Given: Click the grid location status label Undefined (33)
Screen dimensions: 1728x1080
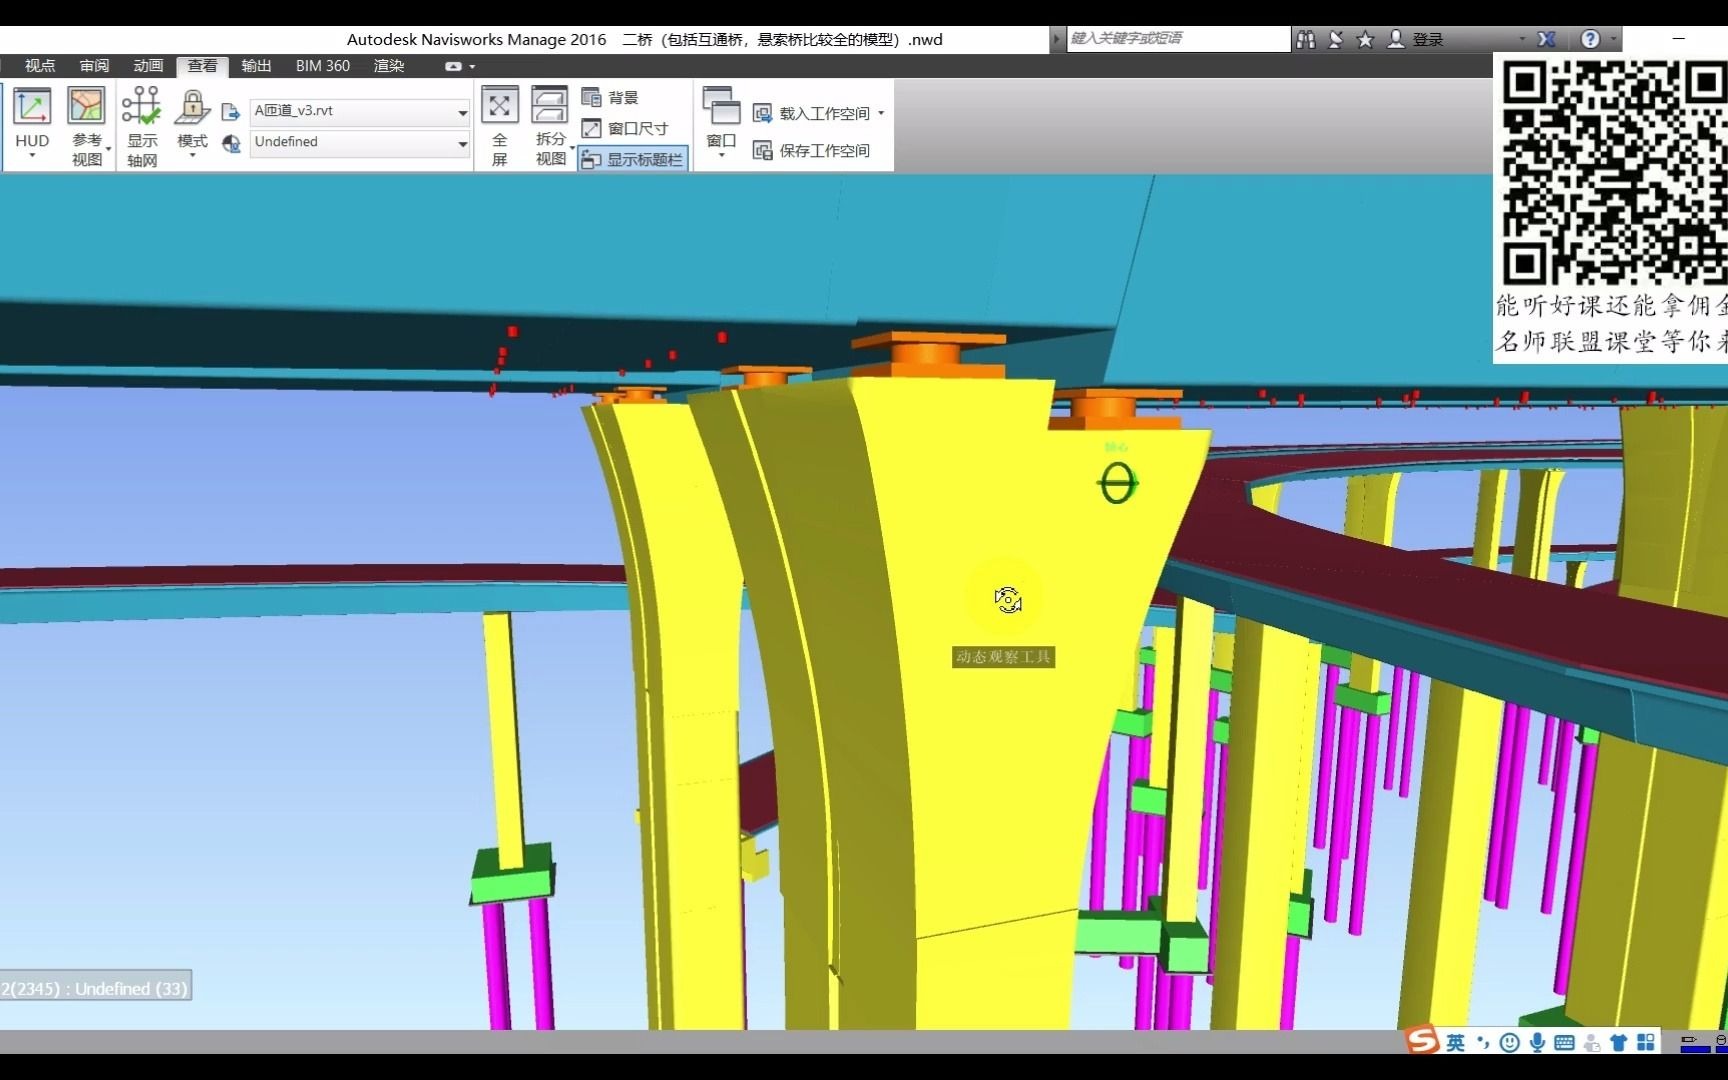Looking at the screenshot, I should pos(94,988).
